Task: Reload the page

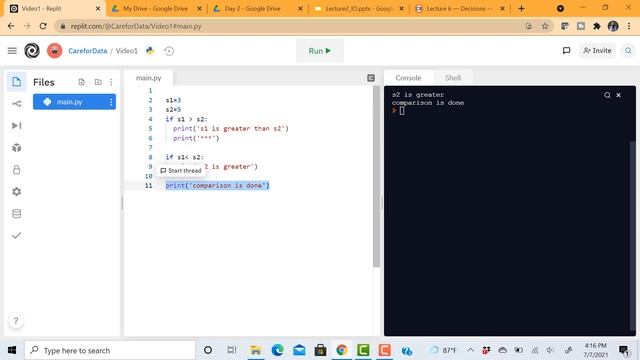Action: 43,26
